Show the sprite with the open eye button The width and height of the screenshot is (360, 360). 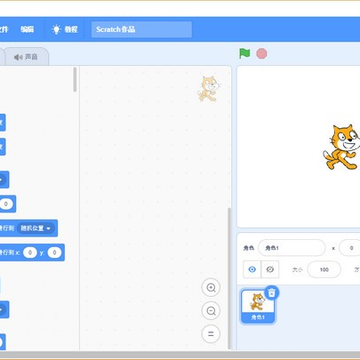click(252, 269)
